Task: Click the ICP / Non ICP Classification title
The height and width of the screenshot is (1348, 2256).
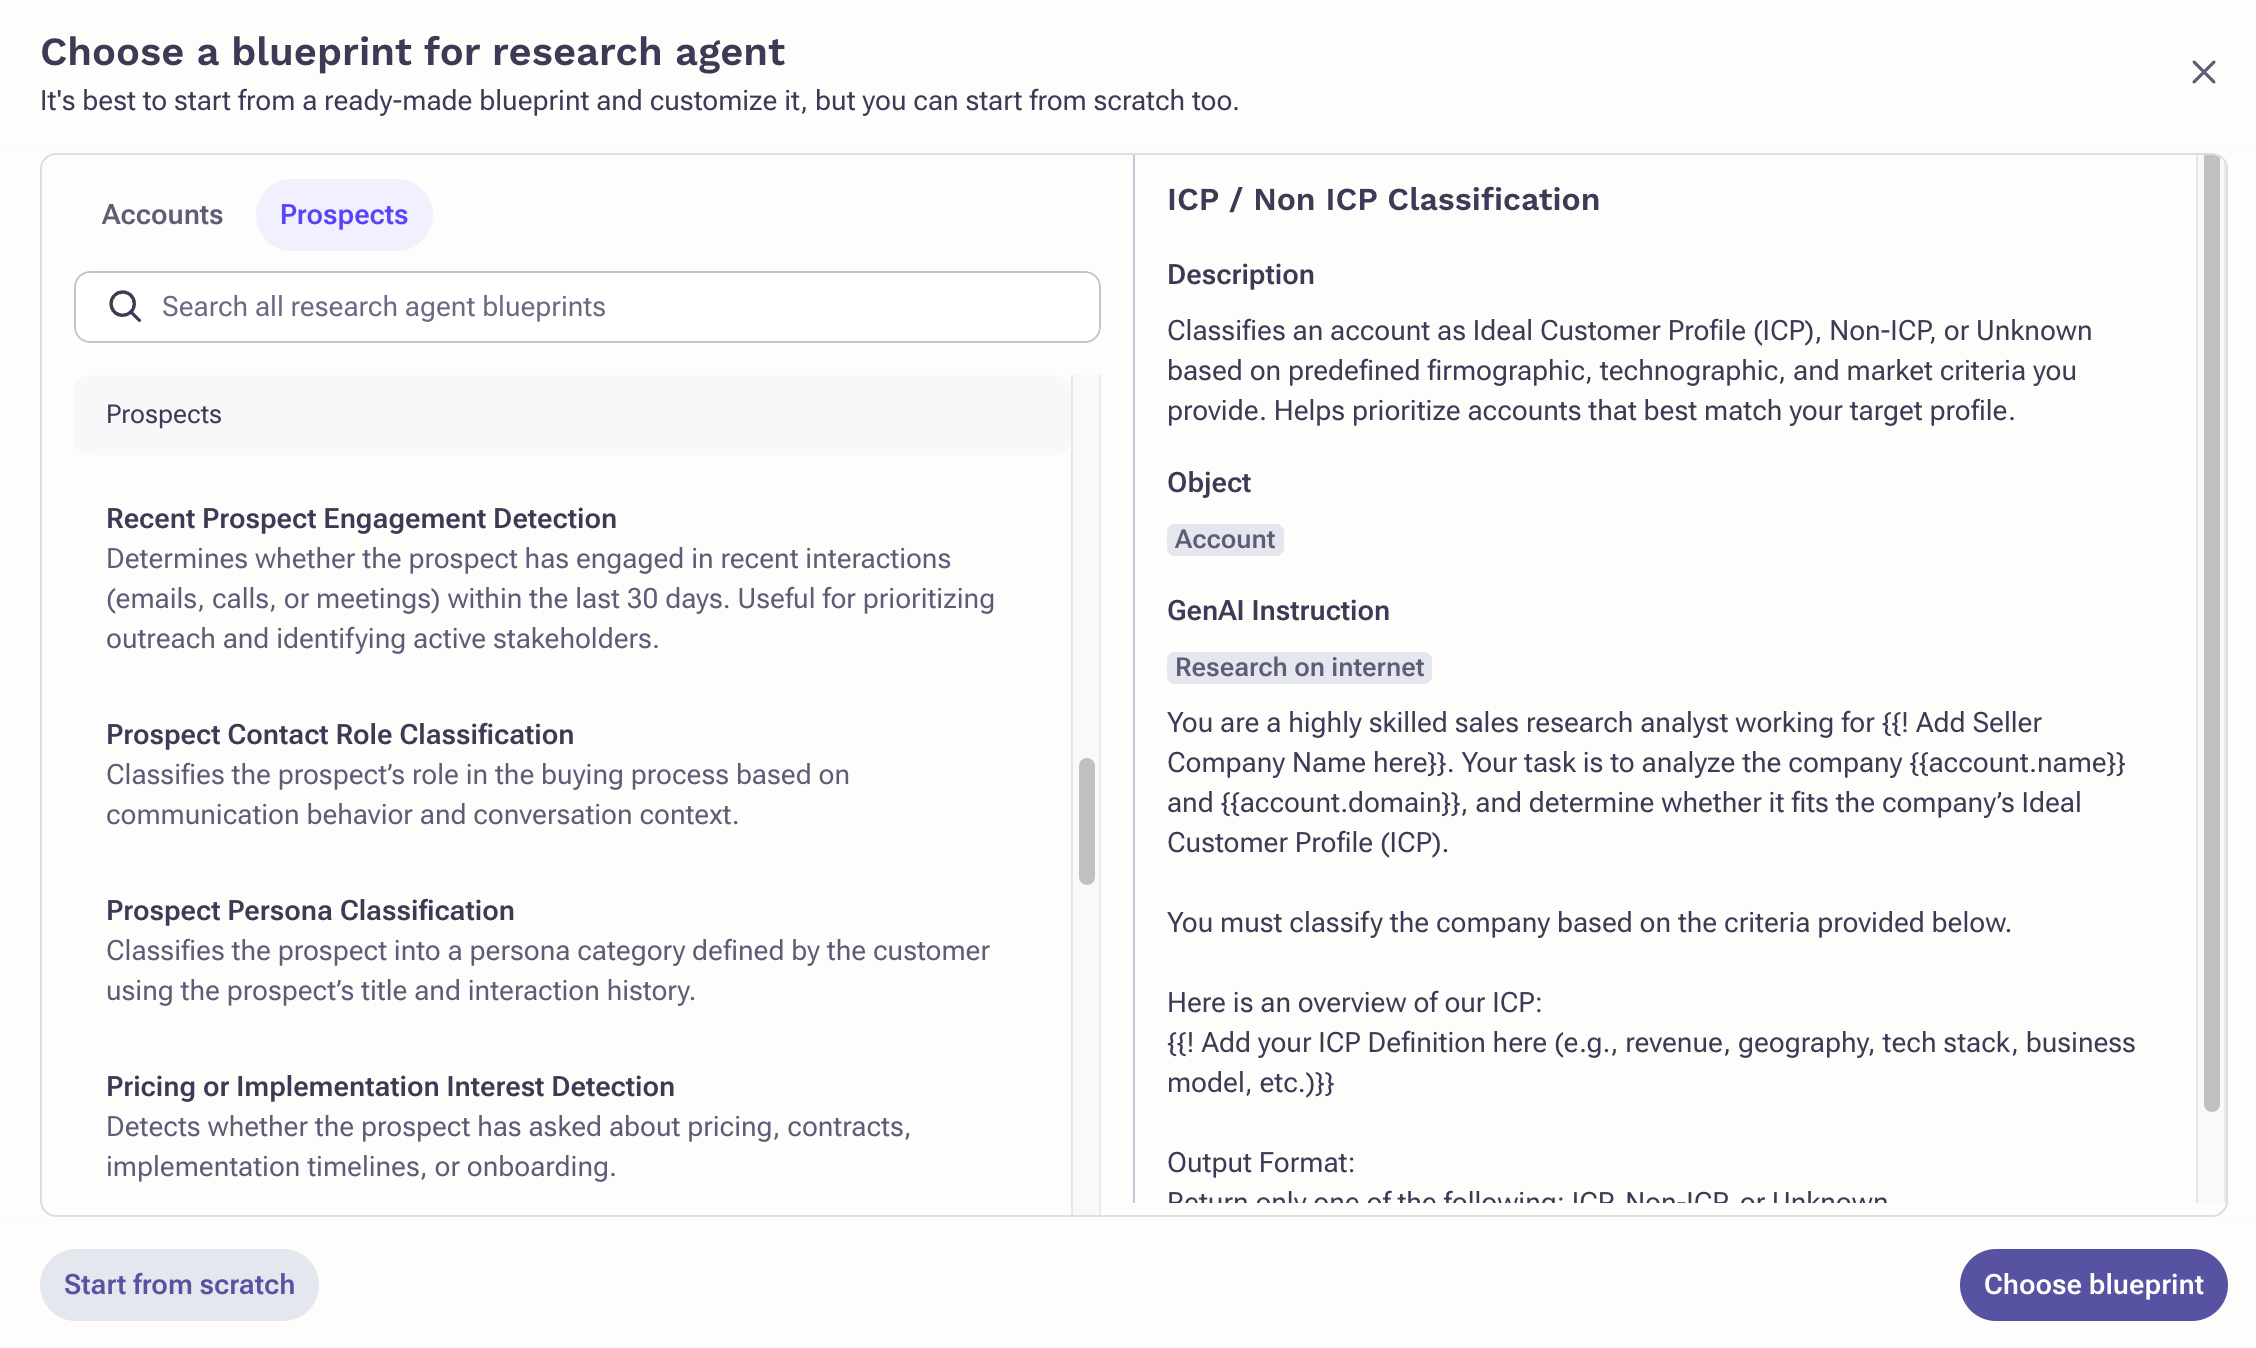Action: click(x=1383, y=199)
